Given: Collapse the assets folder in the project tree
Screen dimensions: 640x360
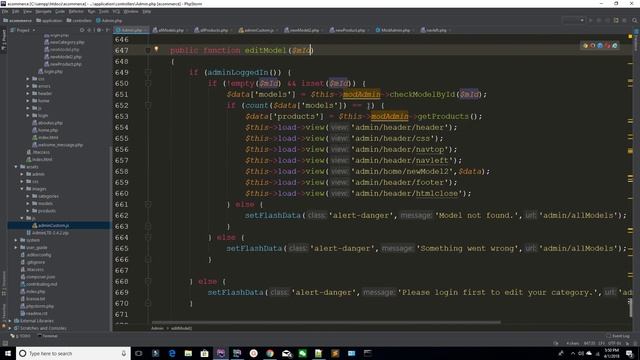Looking at the screenshot, I should pyautogui.click(x=16, y=167).
